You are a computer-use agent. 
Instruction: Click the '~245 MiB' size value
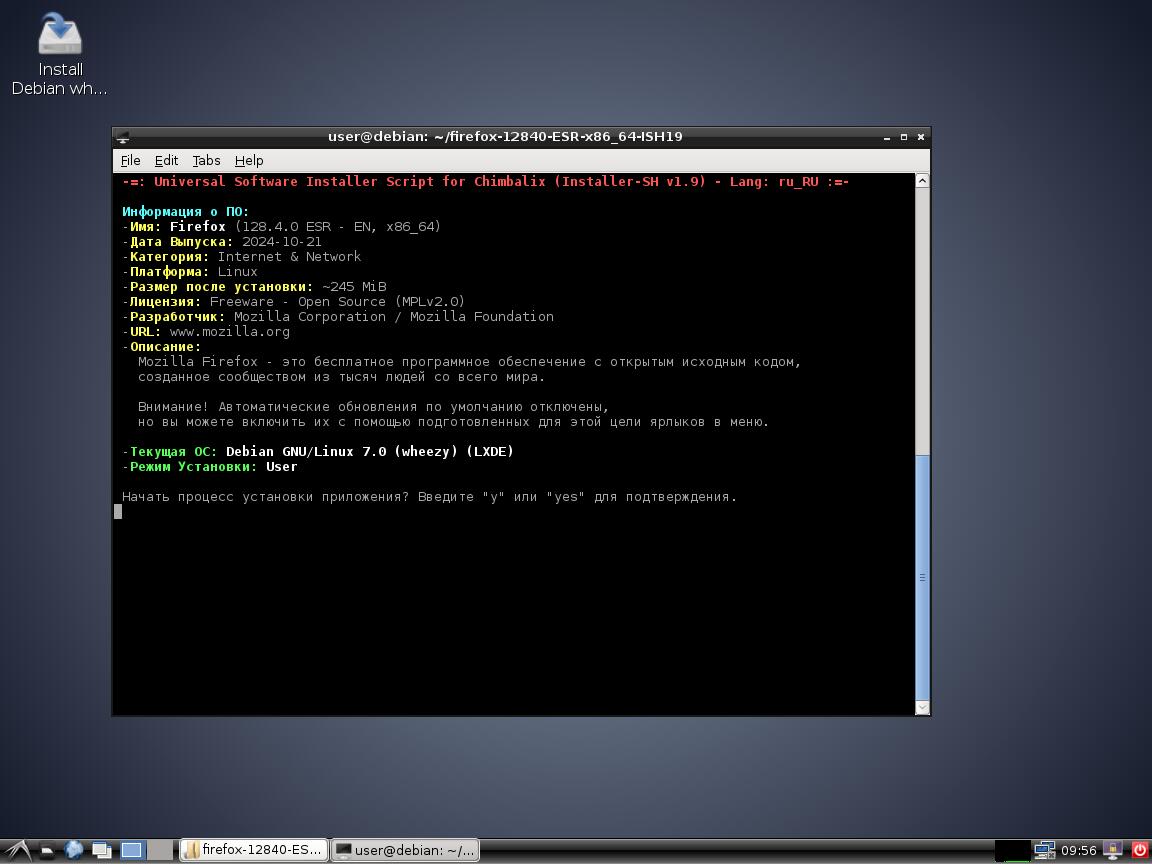354,287
